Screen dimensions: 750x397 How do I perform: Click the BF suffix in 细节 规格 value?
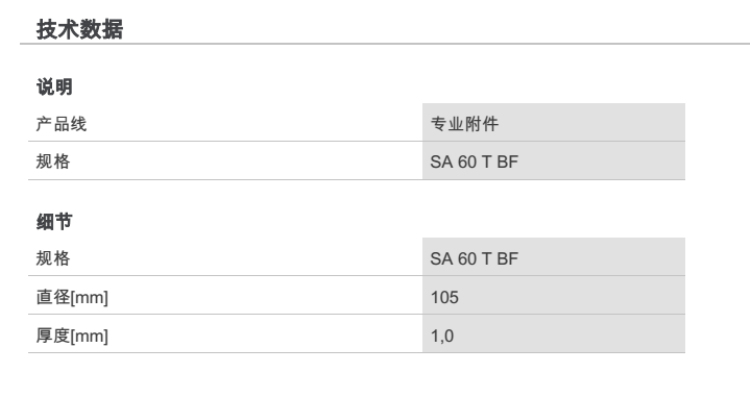click(x=507, y=259)
